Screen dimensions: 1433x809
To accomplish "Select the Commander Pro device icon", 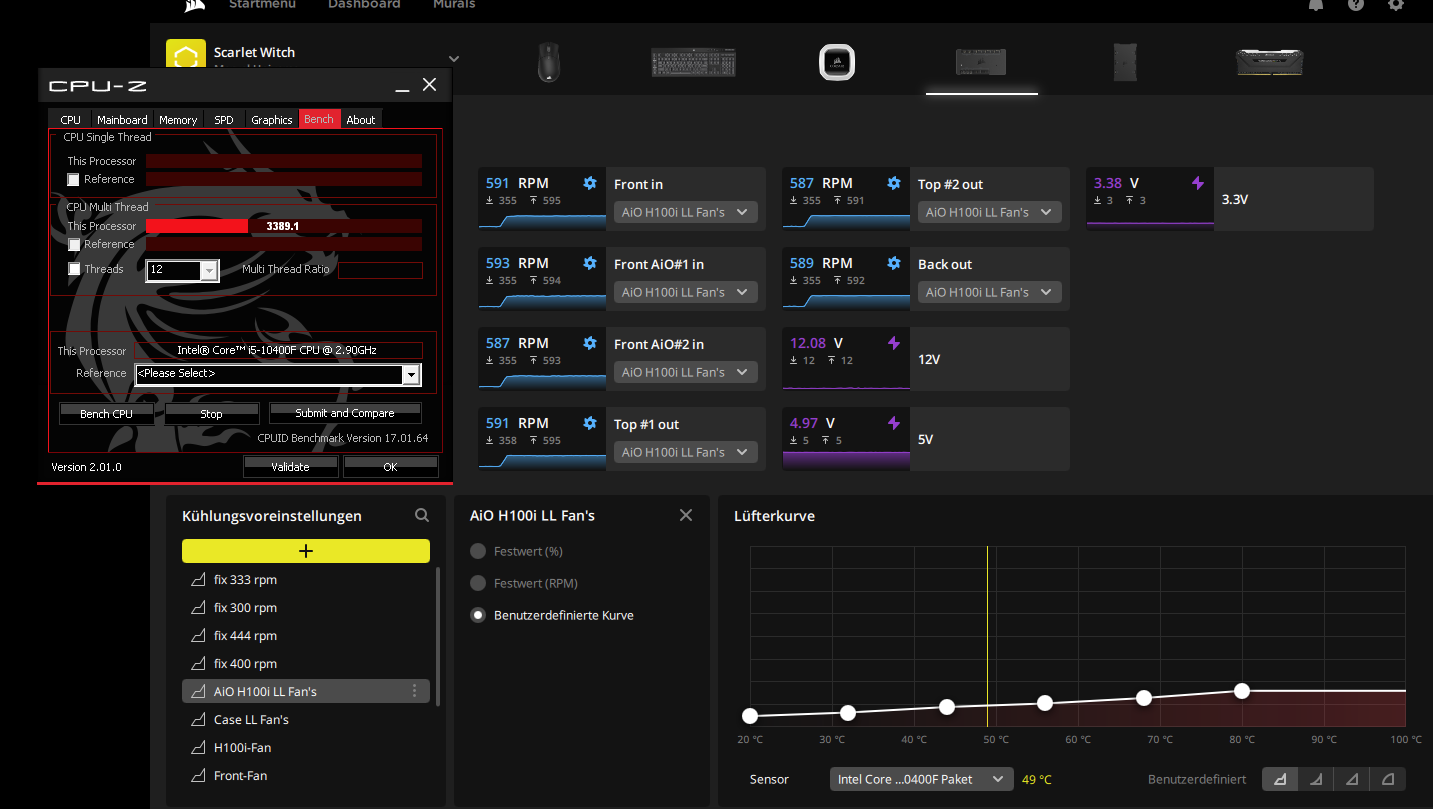I will tap(981, 62).
